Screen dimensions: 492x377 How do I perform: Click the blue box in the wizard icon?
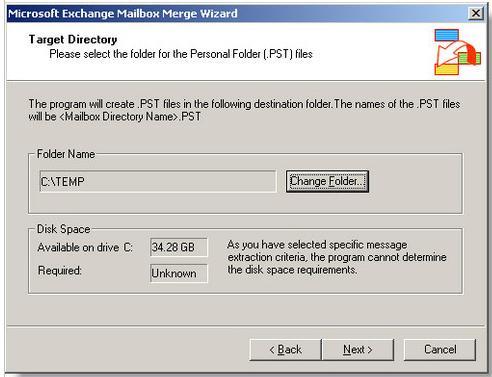447,35
